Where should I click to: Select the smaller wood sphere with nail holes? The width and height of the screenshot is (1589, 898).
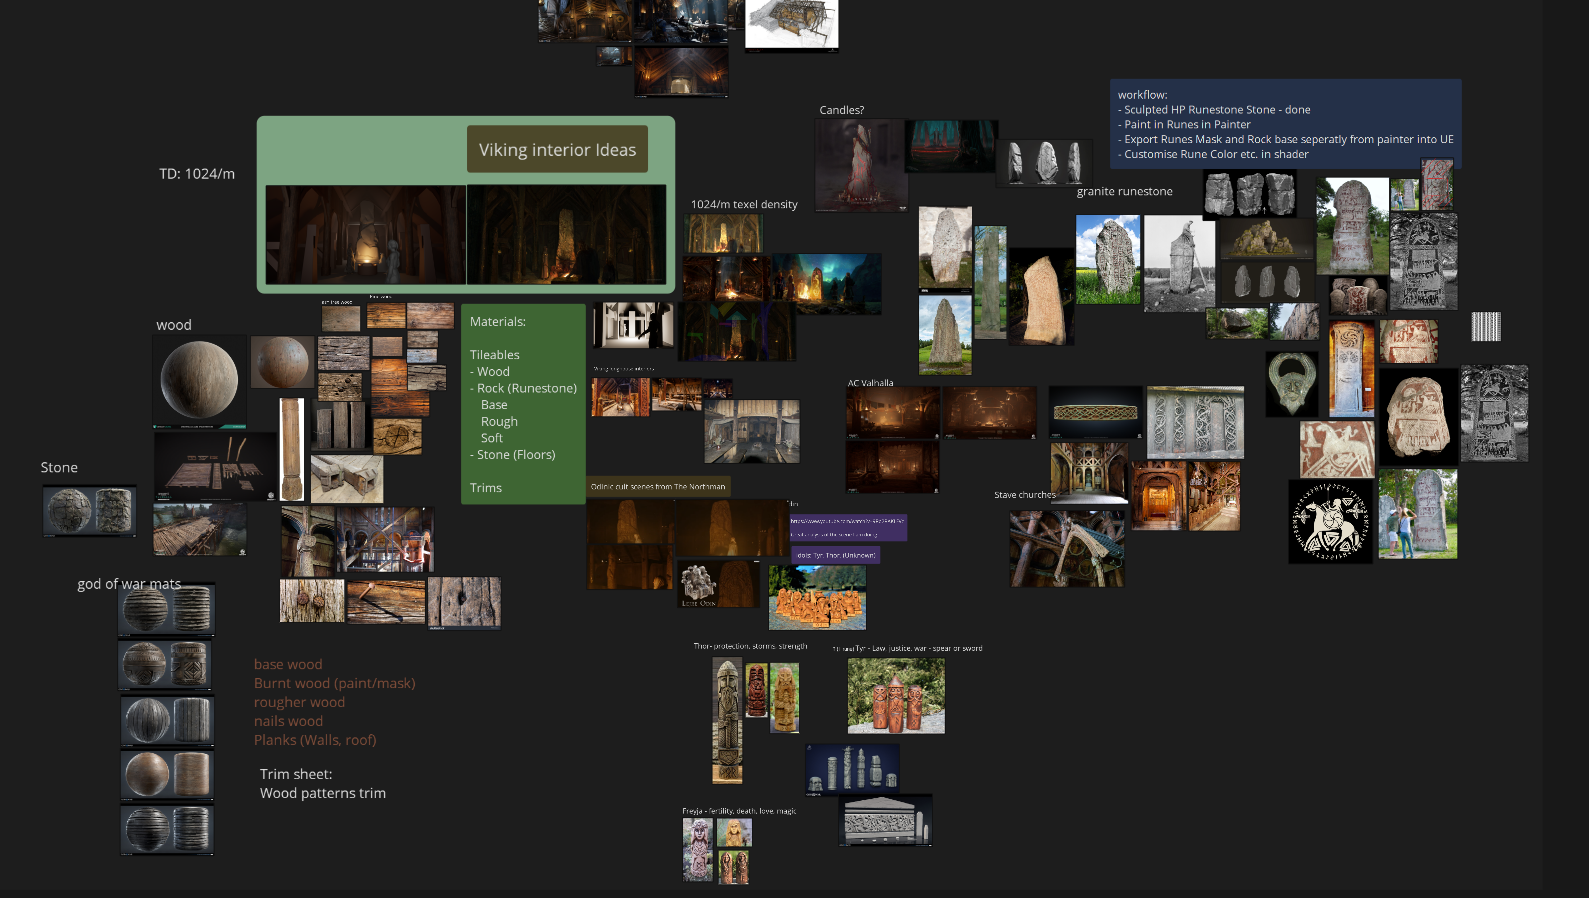click(x=281, y=362)
